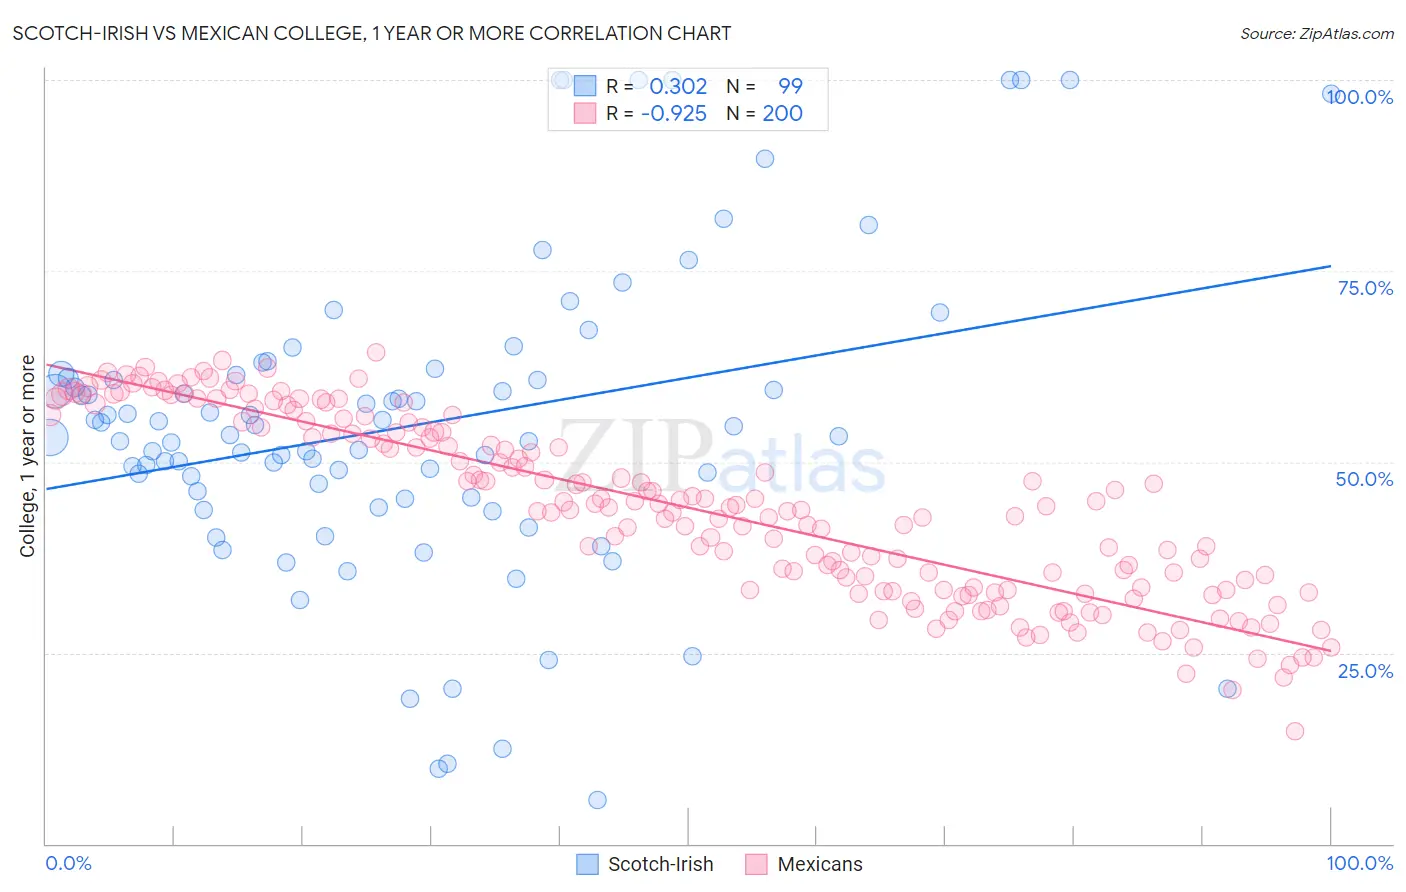Click the pink R = -0.925 statistics swatch
The width and height of the screenshot is (1406, 892).
(x=585, y=113)
